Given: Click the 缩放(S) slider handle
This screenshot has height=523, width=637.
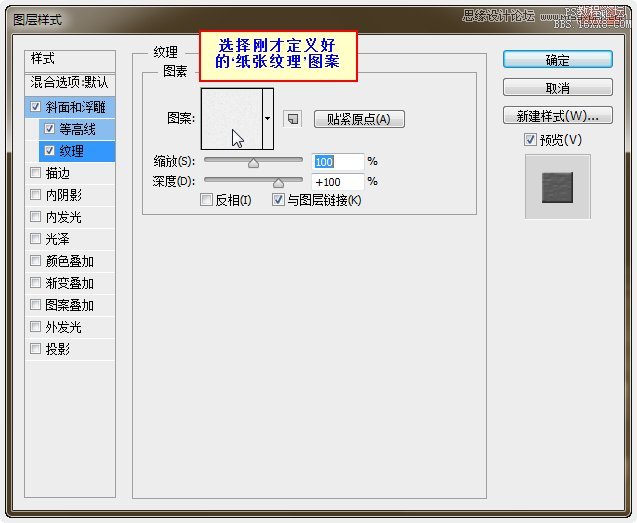Looking at the screenshot, I should point(254,163).
